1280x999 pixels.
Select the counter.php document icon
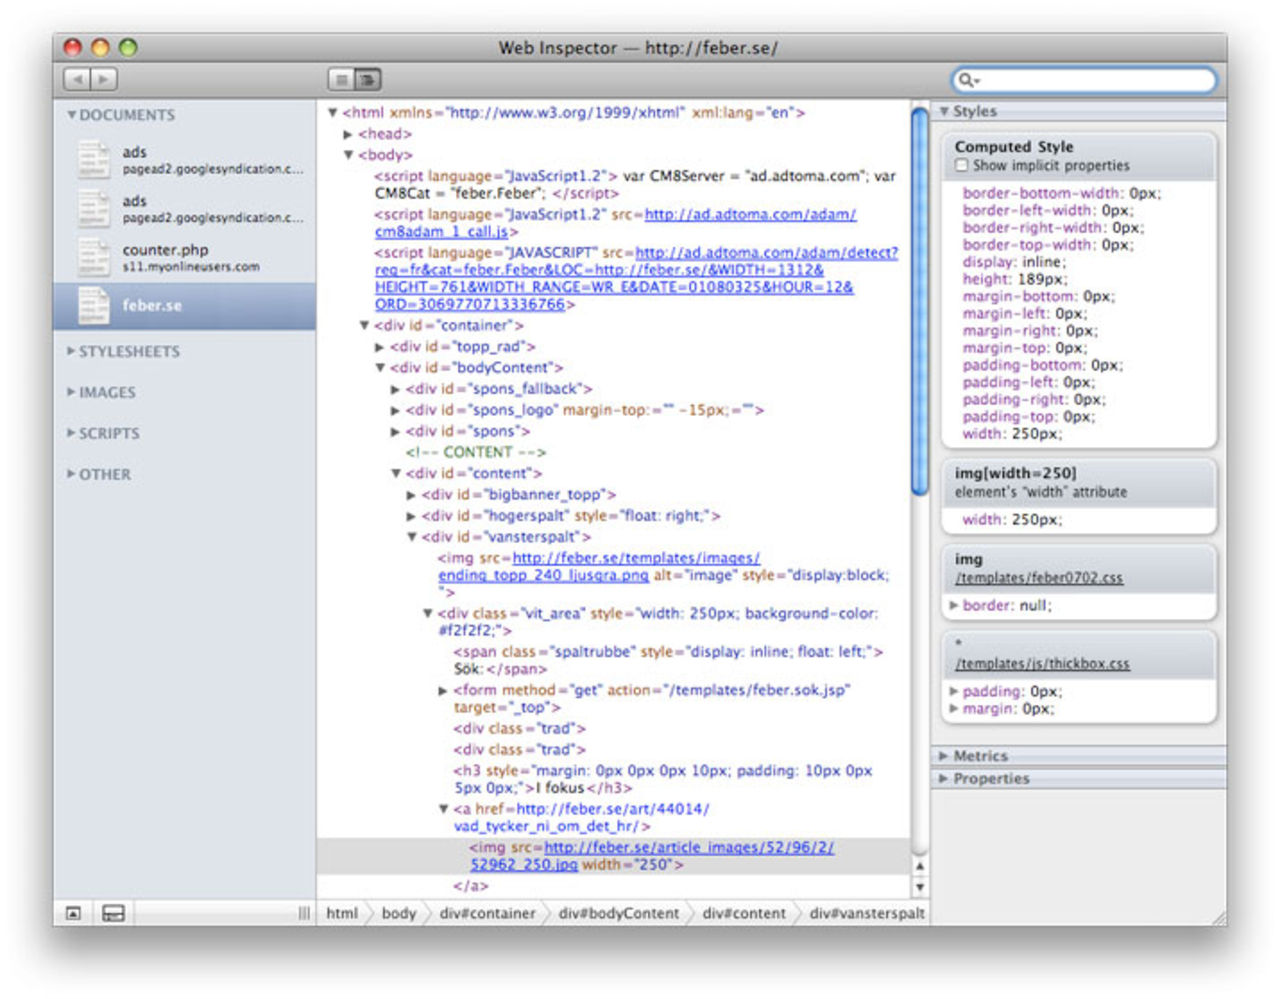(93, 258)
